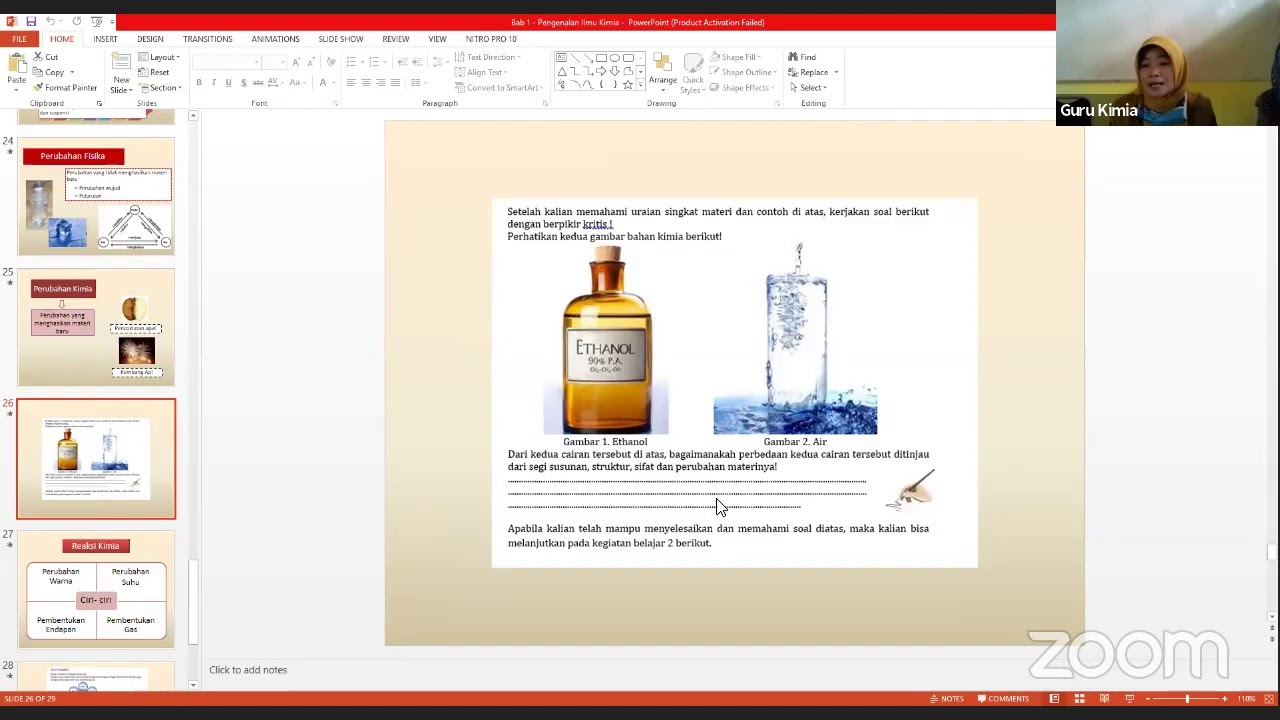
Task: Increase font size
Action: pyautogui.click(x=296, y=62)
